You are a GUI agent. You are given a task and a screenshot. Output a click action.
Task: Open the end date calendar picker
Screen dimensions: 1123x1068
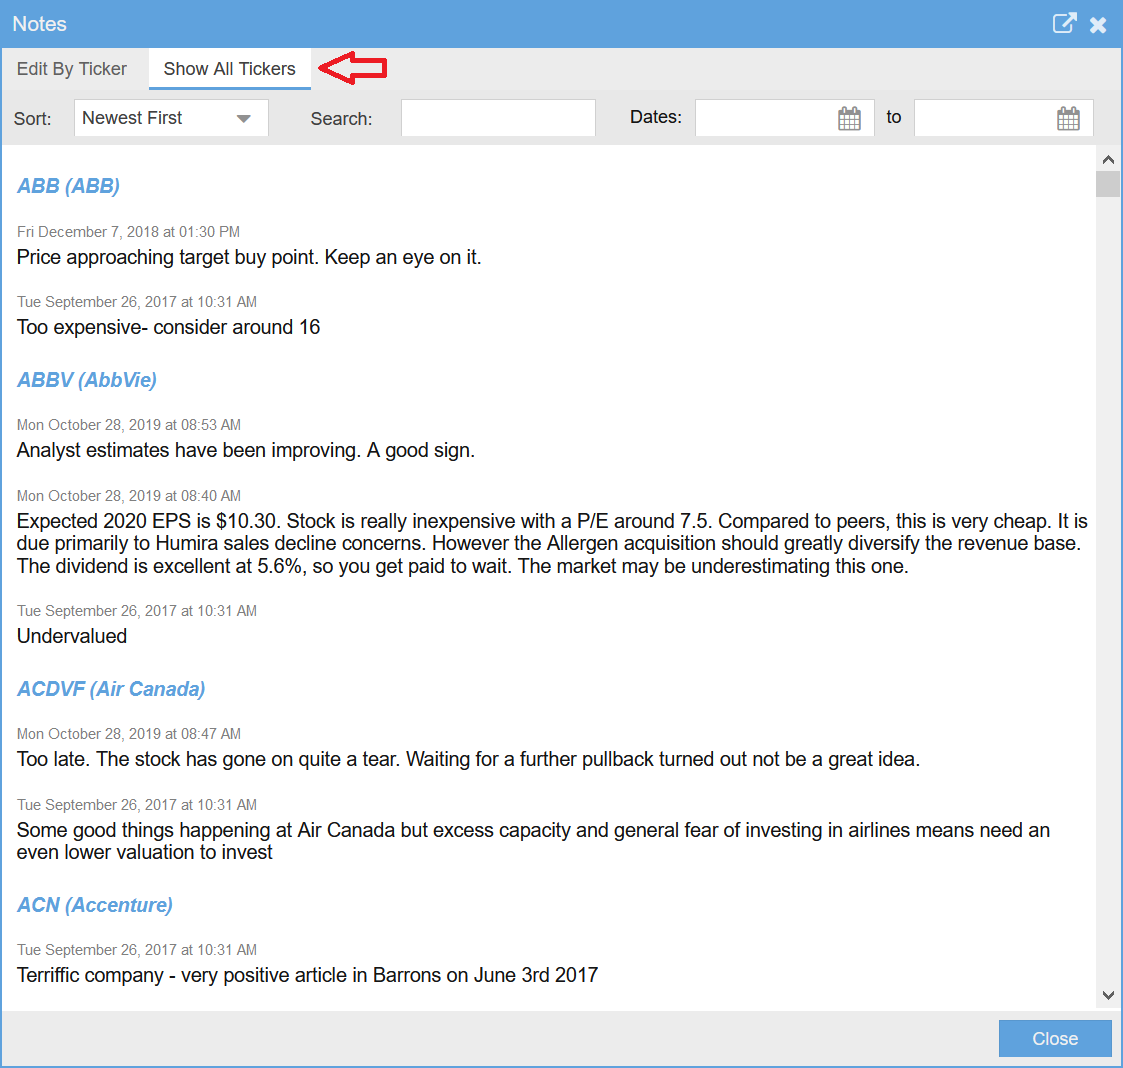pyautogui.click(x=1068, y=118)
